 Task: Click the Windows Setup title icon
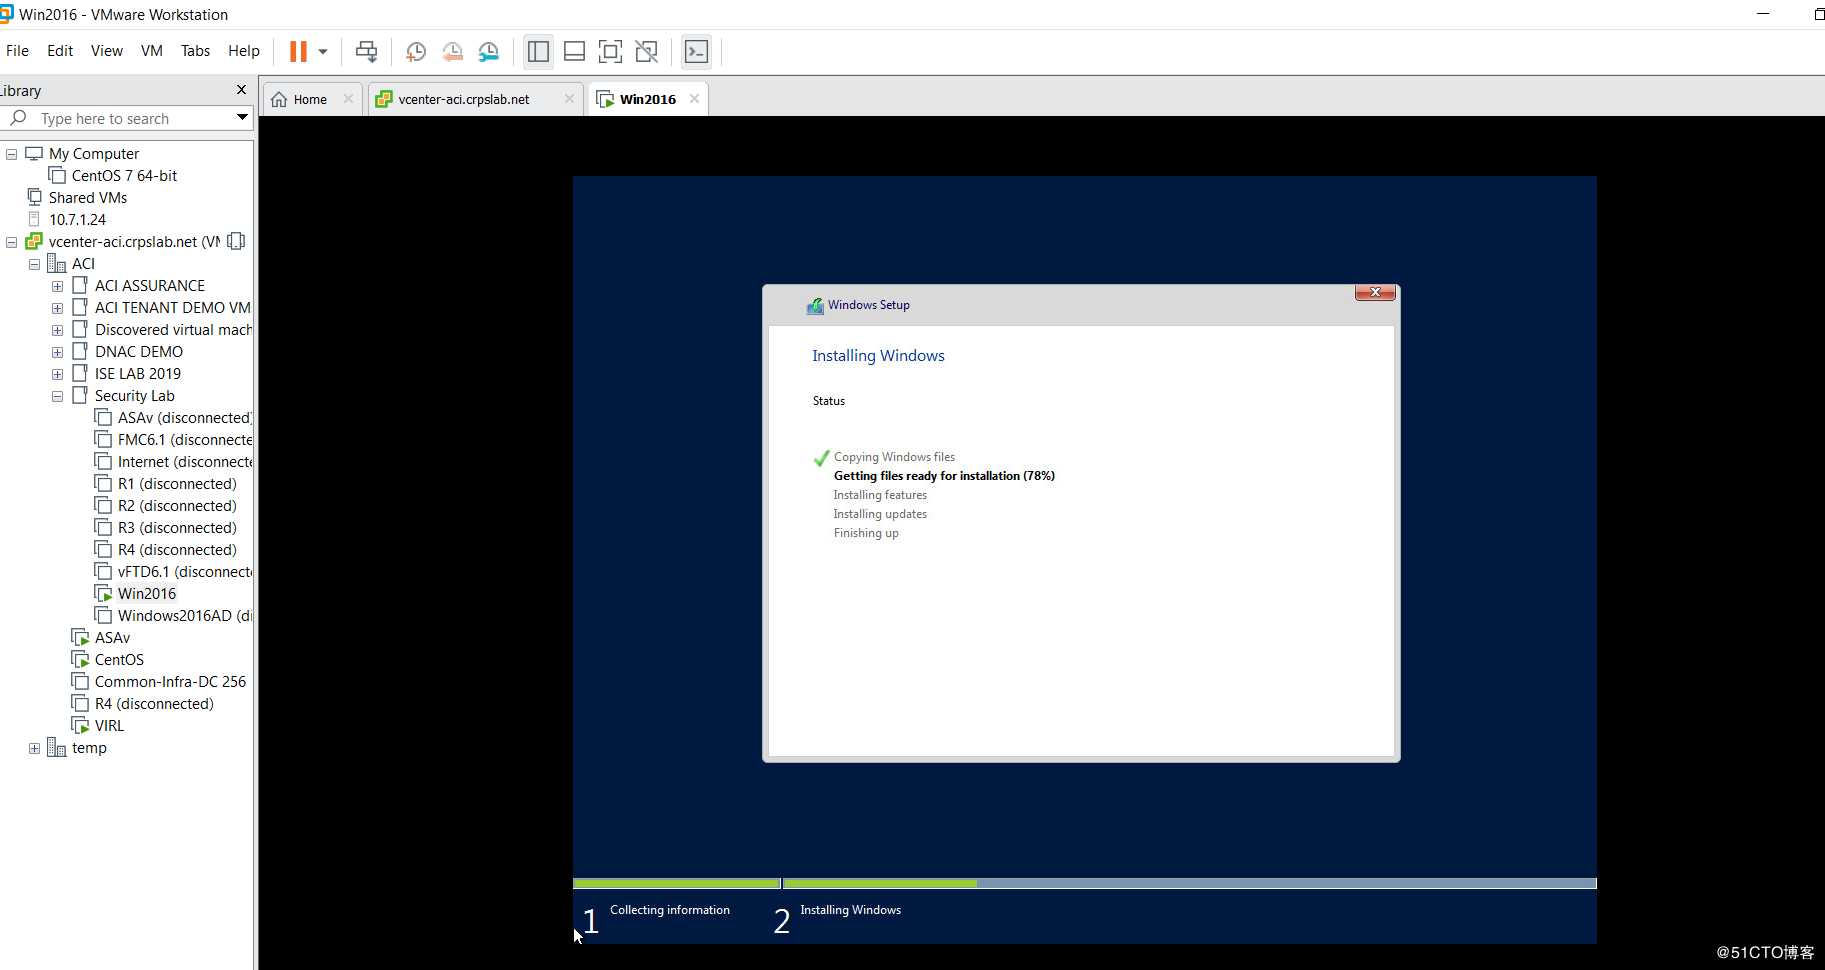tap(815, 305)
